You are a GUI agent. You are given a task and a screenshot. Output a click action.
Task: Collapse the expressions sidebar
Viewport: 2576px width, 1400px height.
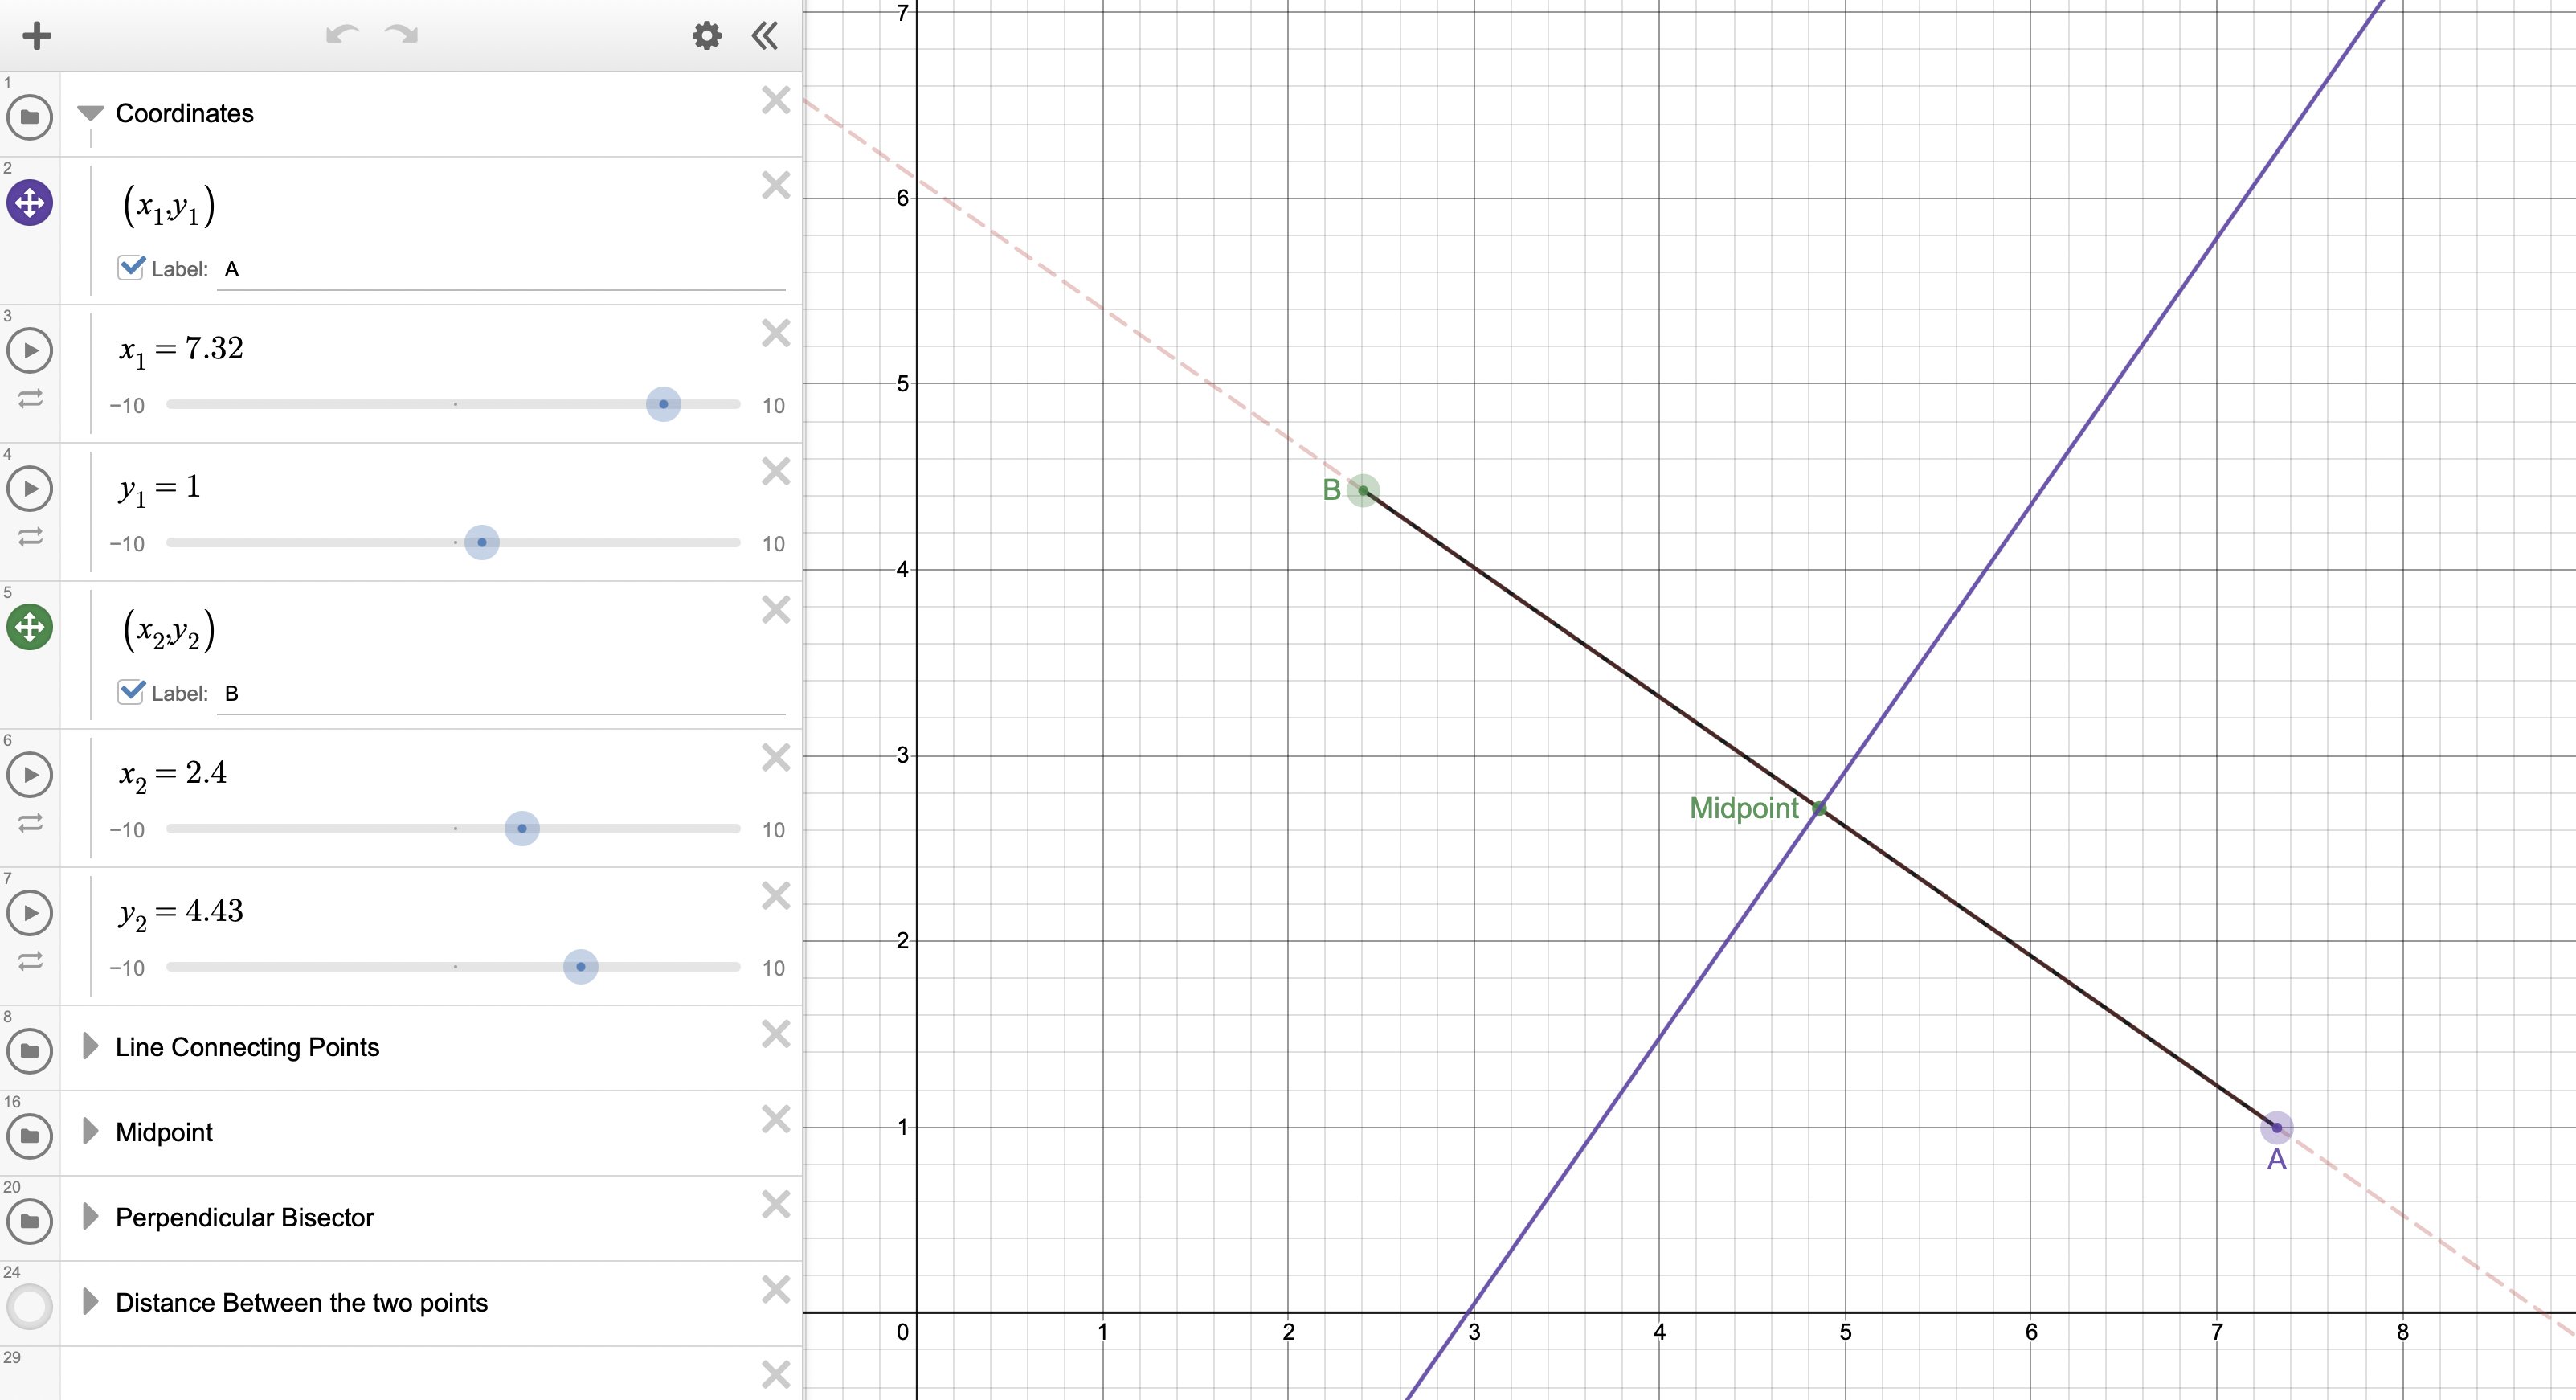click(763, 35)
